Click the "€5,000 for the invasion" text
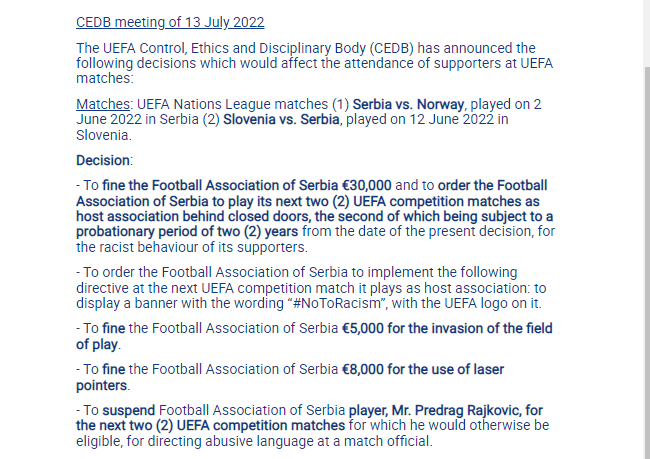650x459 pixels. tap(435, 329)
